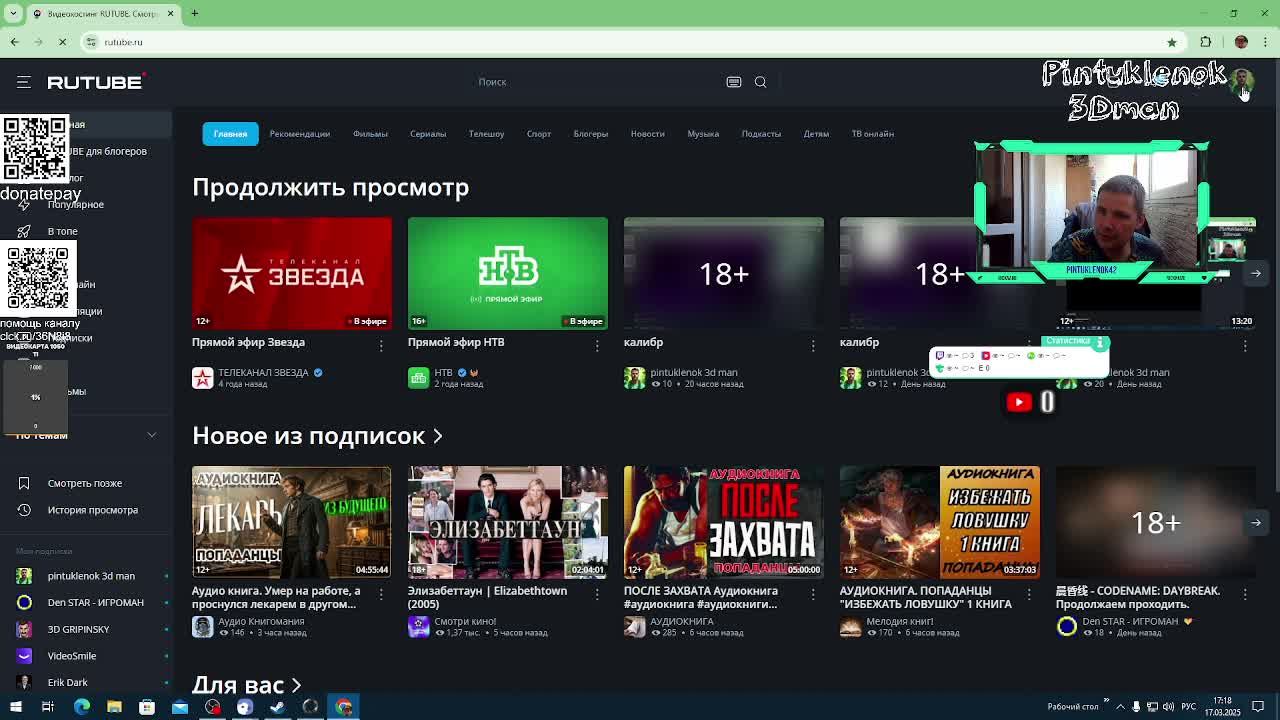1280x720 pixels.
Task: Stop page loading in browser toolbar
Action: click(62, 42)
